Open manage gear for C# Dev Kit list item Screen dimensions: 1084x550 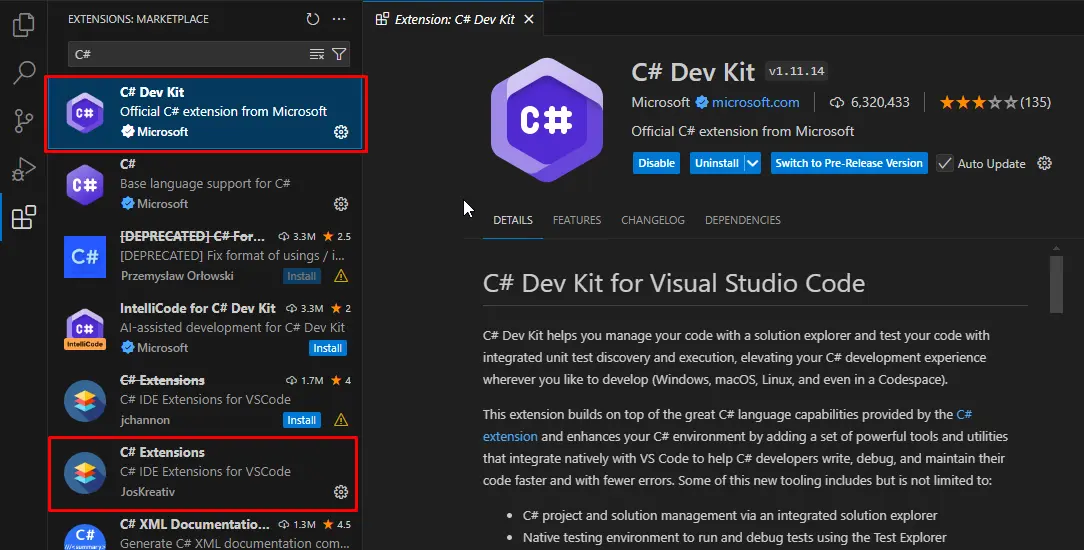coord(341,132)
